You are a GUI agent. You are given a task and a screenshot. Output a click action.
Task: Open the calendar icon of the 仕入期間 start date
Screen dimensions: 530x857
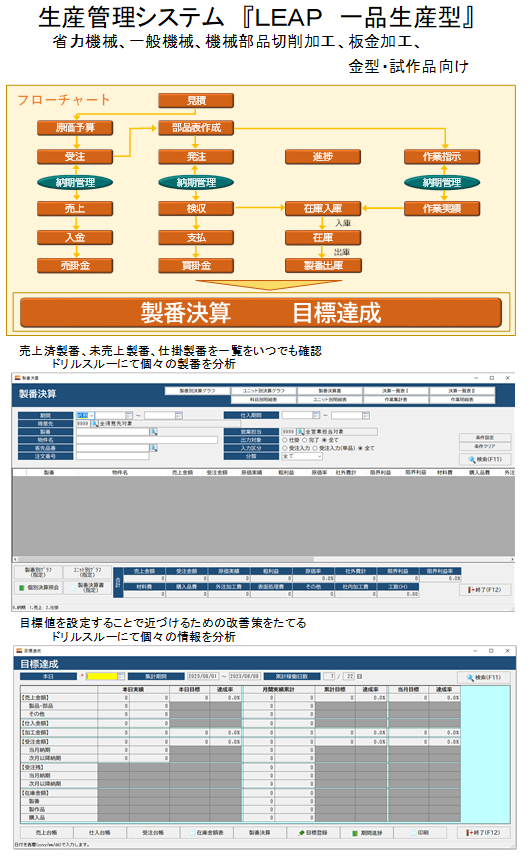pos(316,415)
